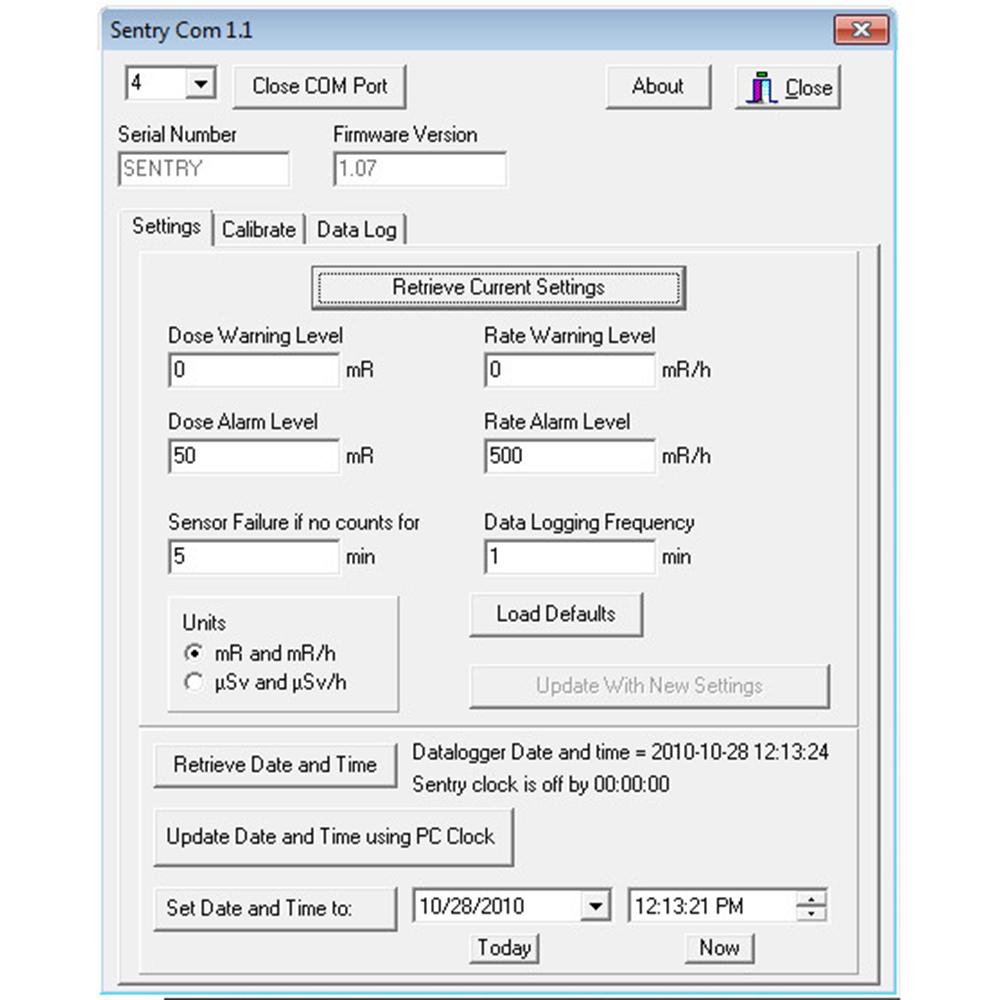Focus the Rate Warning Level field

click(570, 371)
